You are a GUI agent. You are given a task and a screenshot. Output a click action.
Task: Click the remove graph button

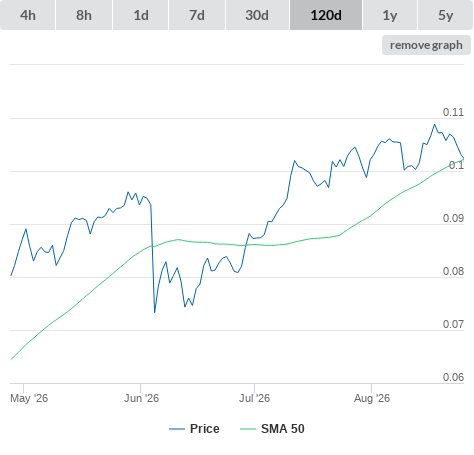[426, 45]
